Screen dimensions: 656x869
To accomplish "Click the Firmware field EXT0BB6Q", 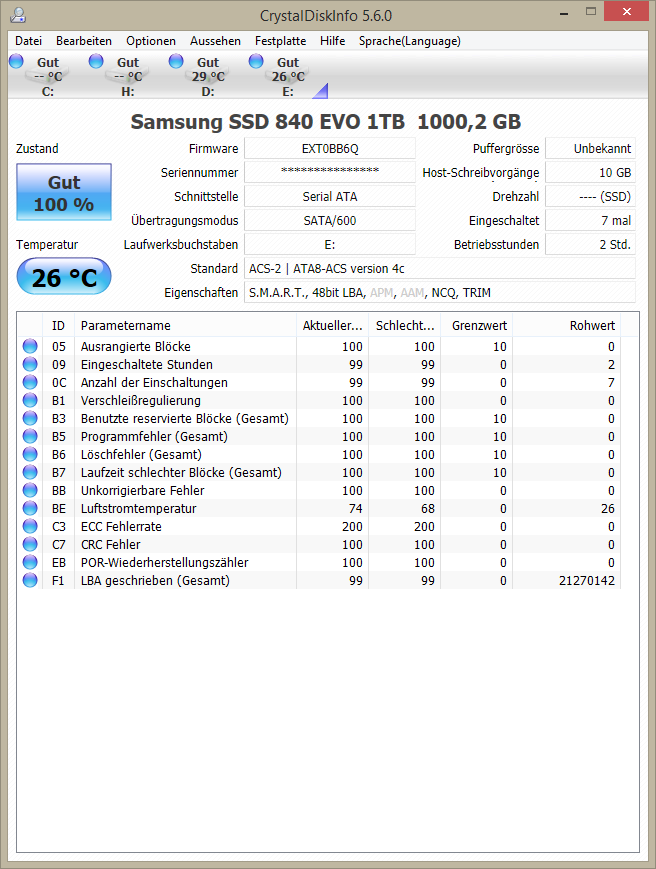I will [x=330, y=149].
